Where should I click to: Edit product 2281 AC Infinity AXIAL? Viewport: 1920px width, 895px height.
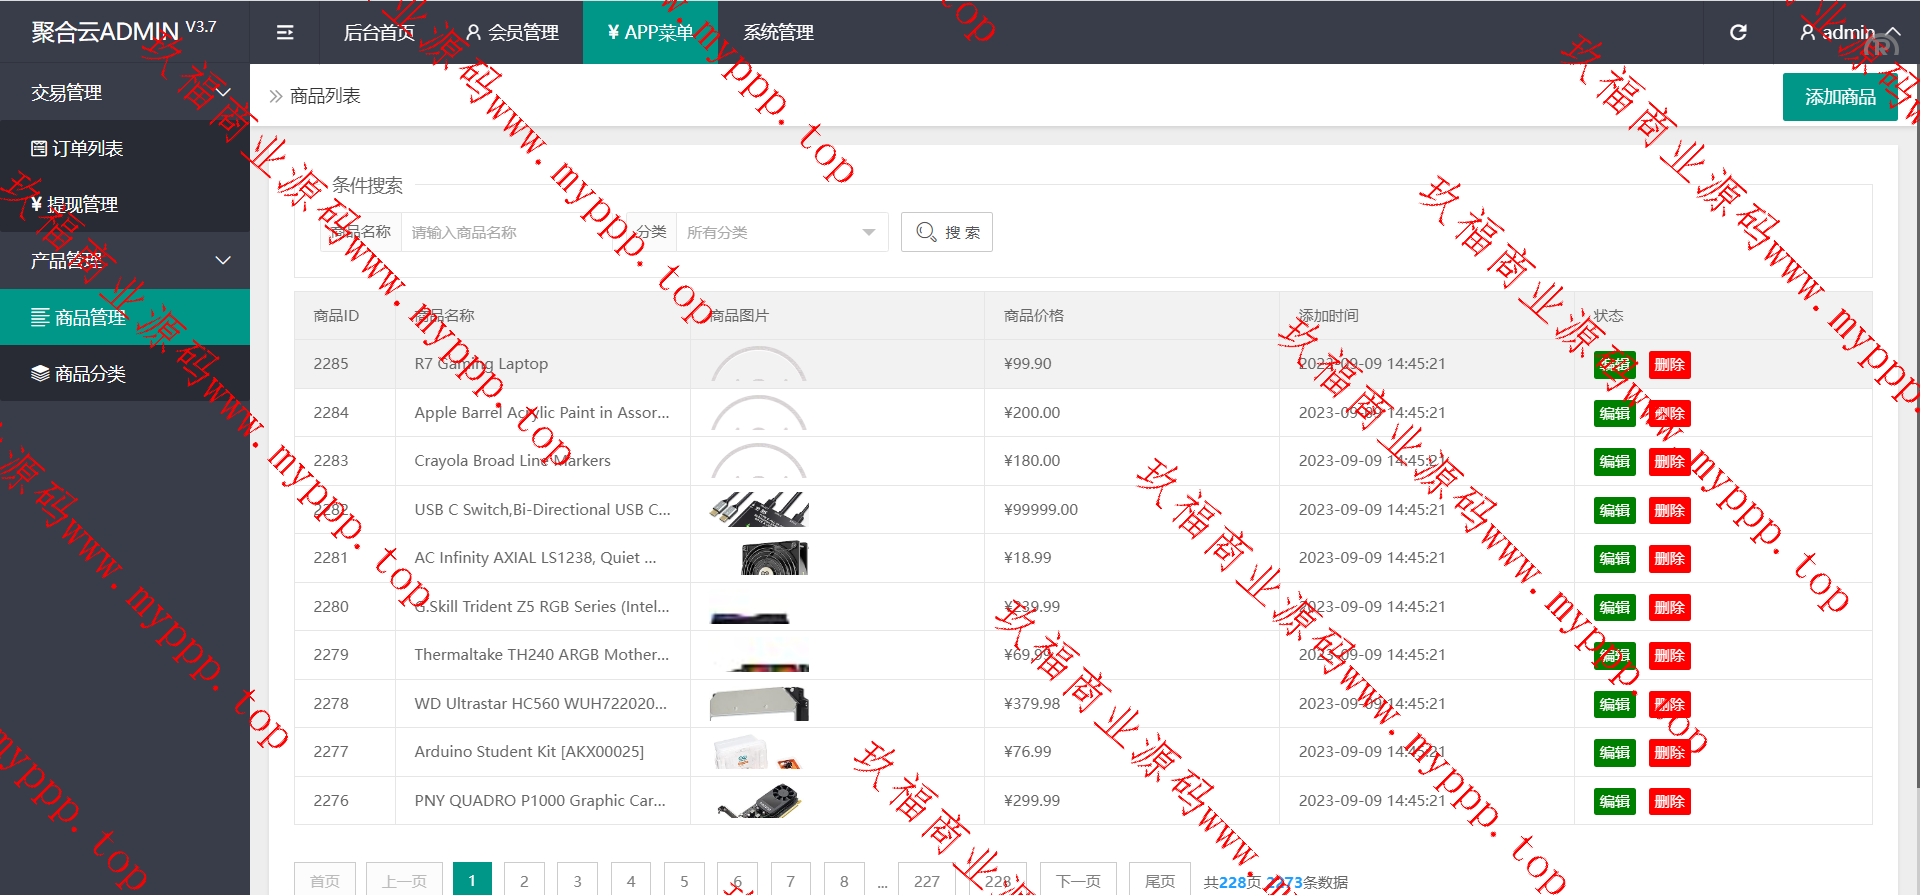click(x=1614, y=559)
